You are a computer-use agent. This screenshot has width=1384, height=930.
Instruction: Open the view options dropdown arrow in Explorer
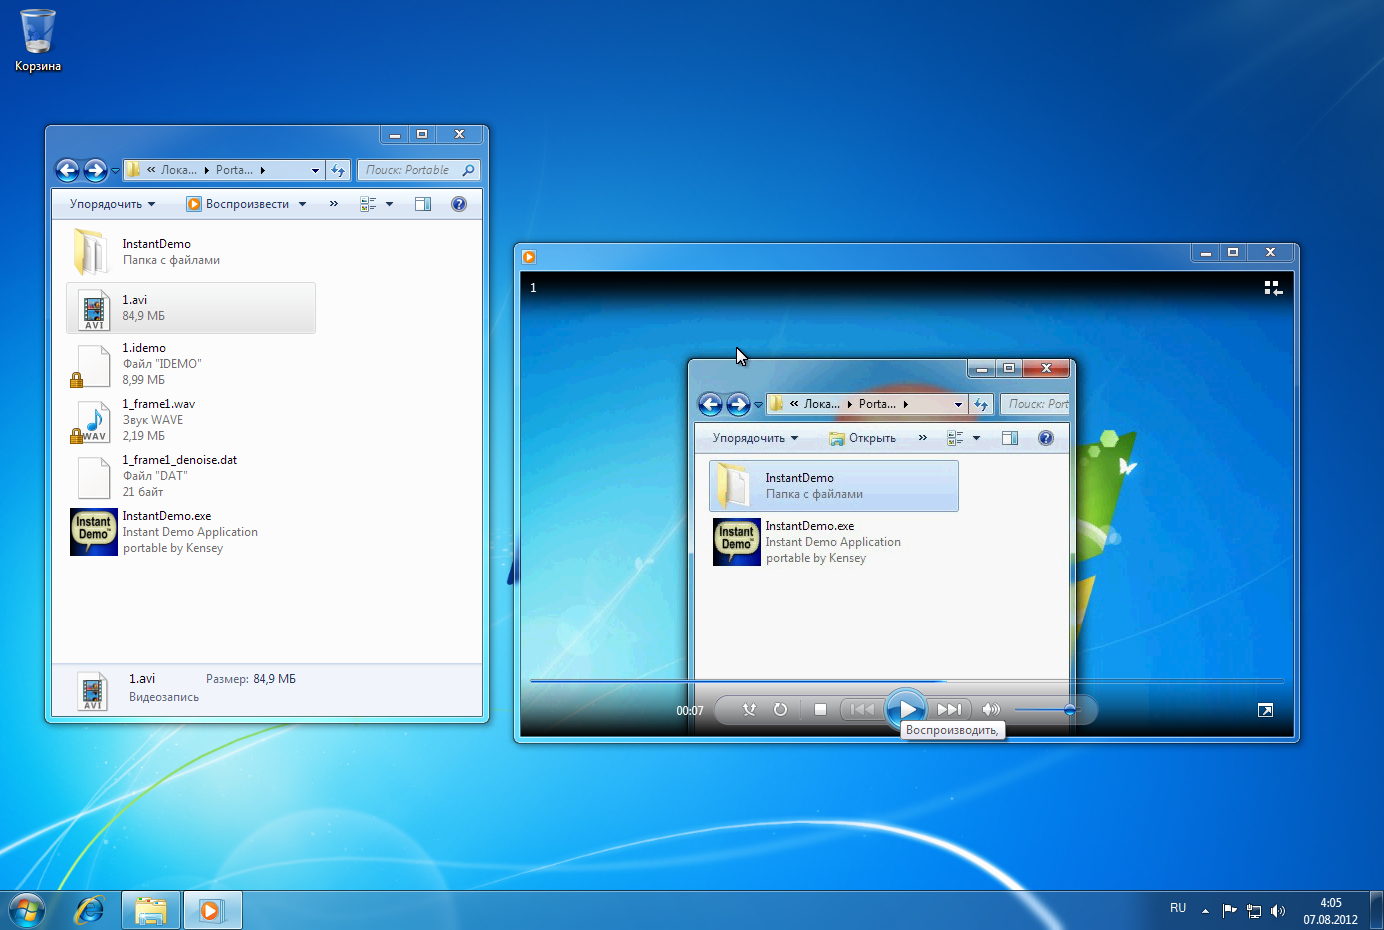point(389,204)
